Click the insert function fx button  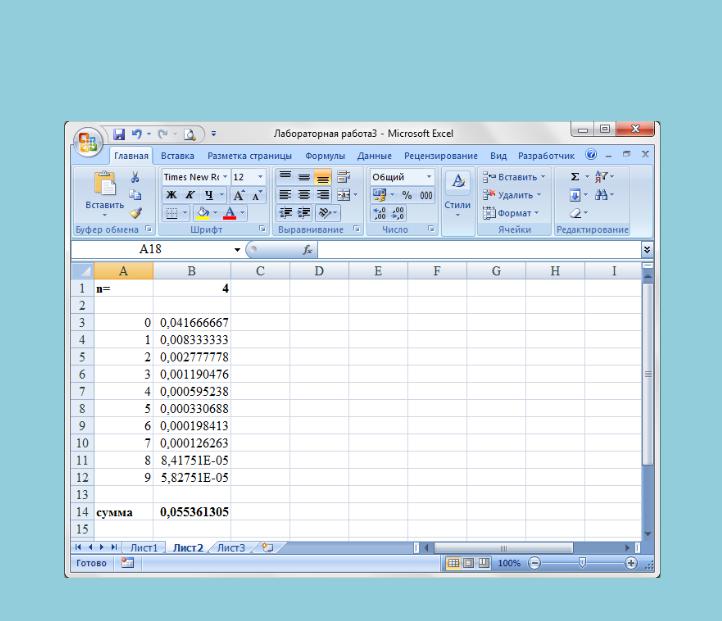click(307, 250)
